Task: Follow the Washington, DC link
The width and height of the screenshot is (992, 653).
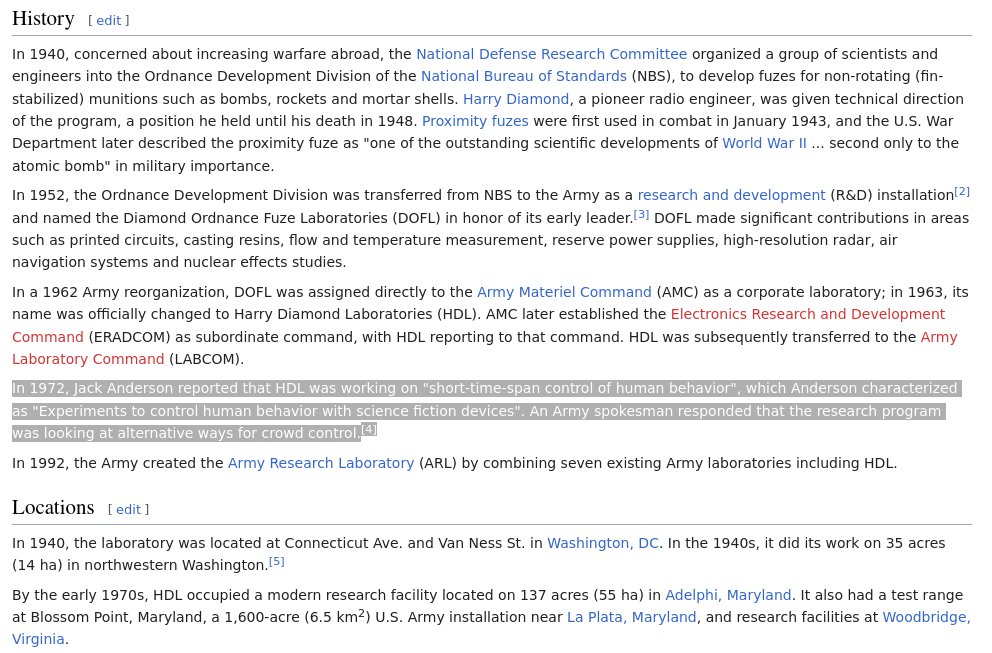Action: coord(602,543)
